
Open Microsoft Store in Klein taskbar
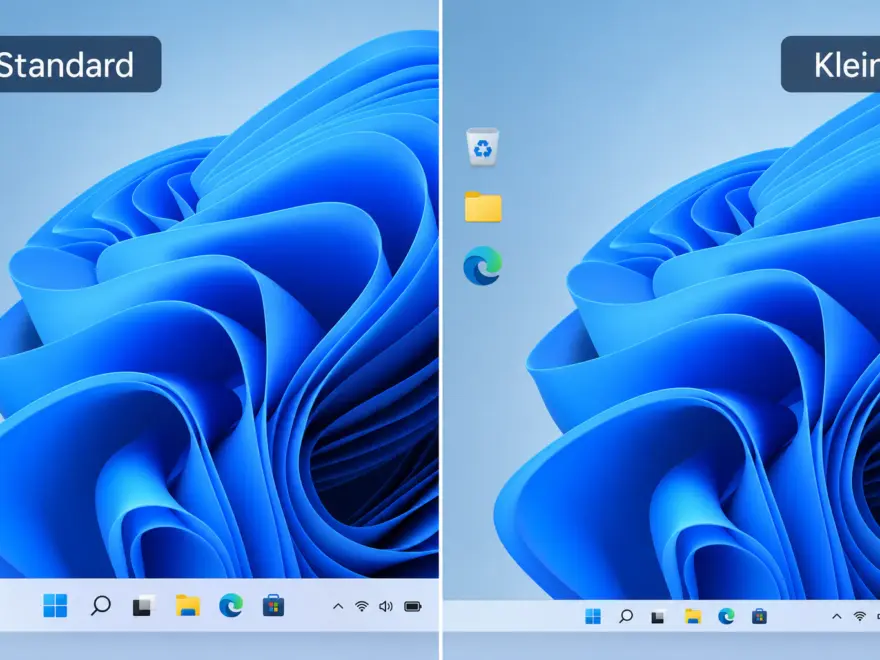tap(759, 616)
